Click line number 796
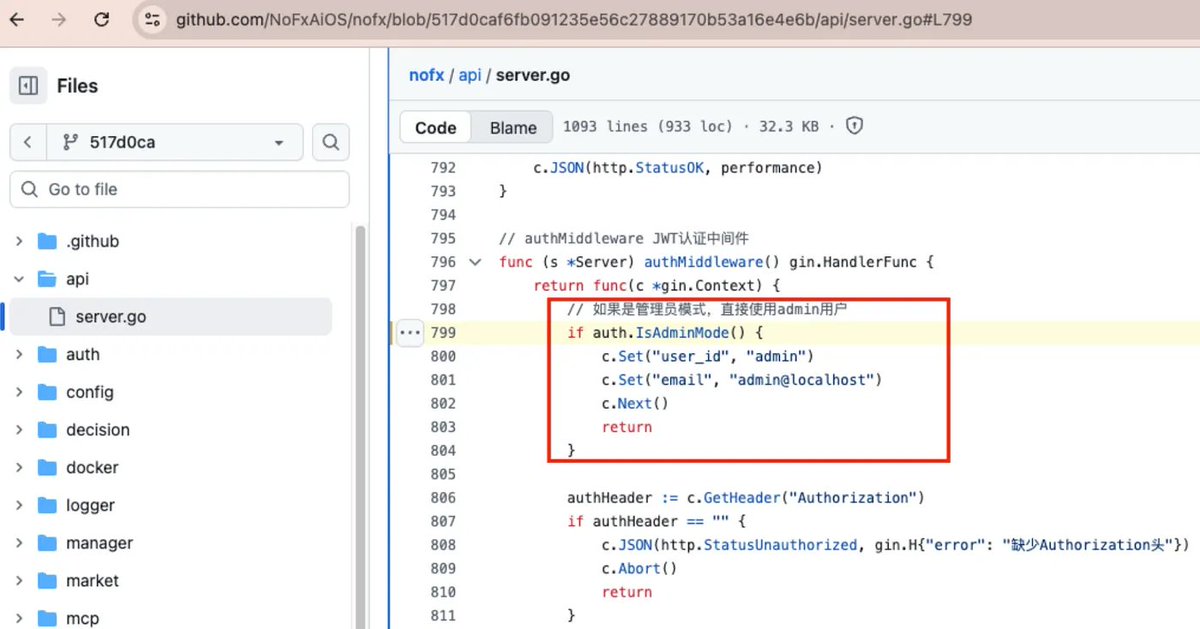1200x629 pixels. click(443, 262)
